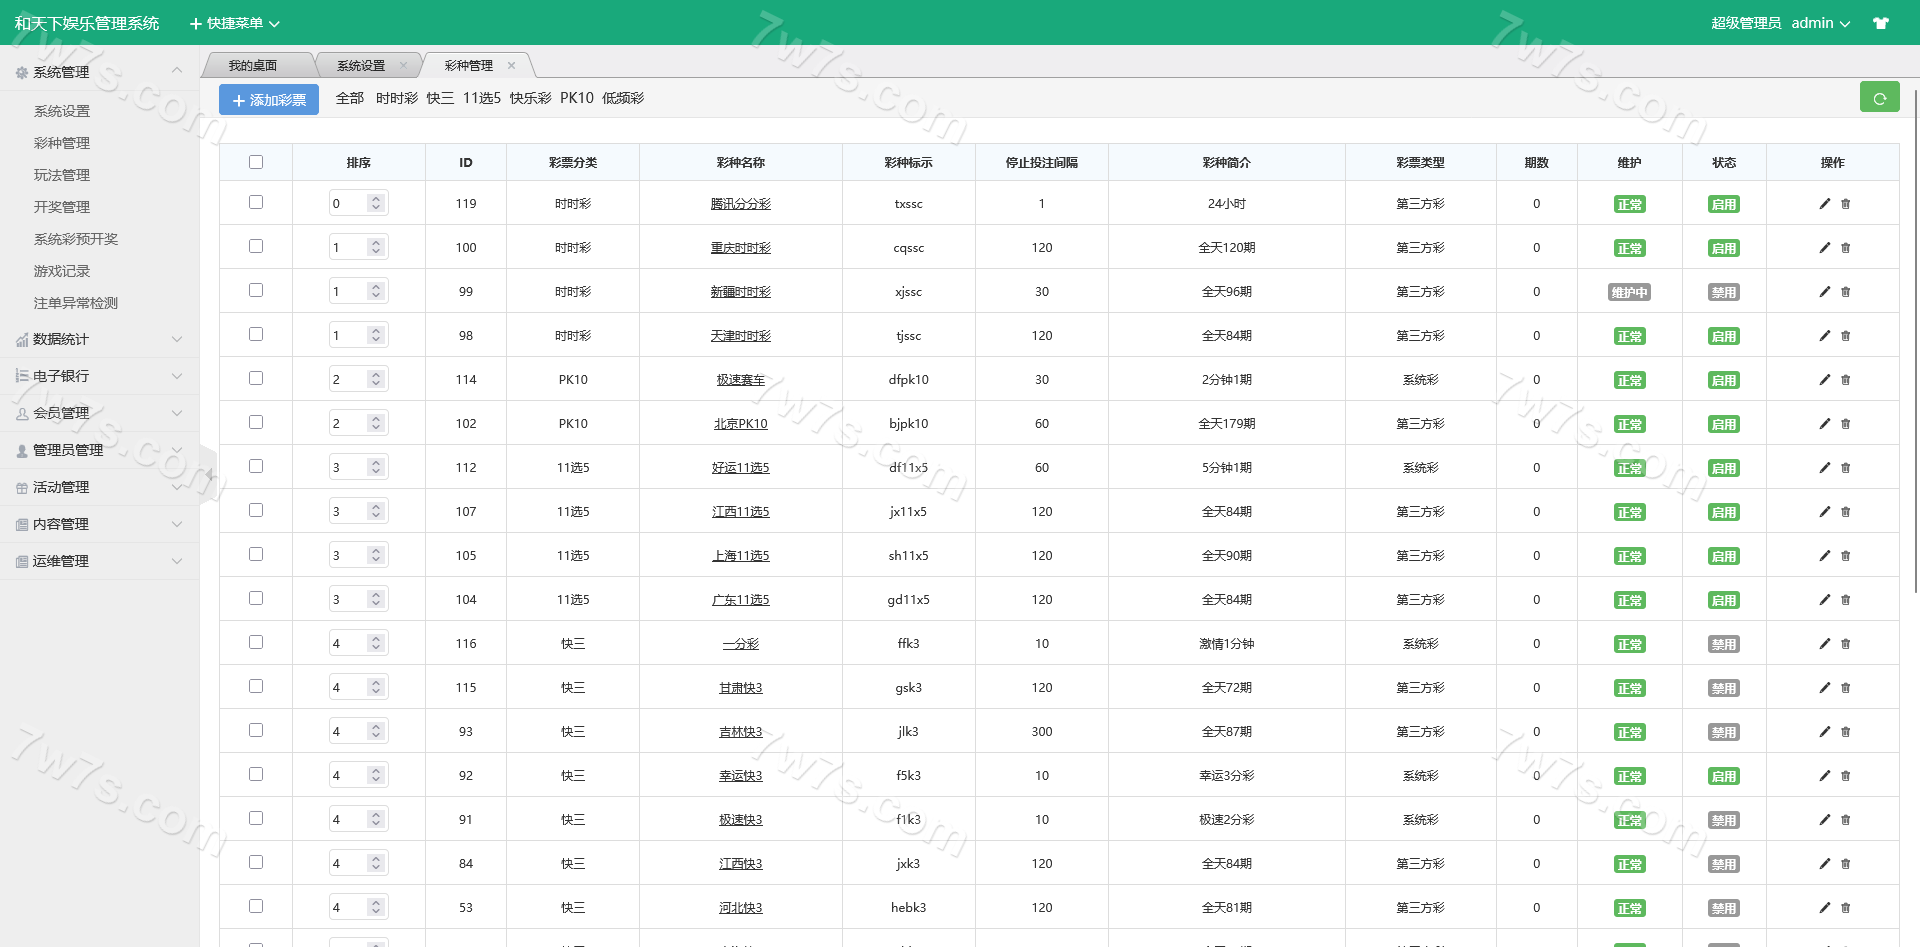Filter list by PK10 category

[576, 98]
